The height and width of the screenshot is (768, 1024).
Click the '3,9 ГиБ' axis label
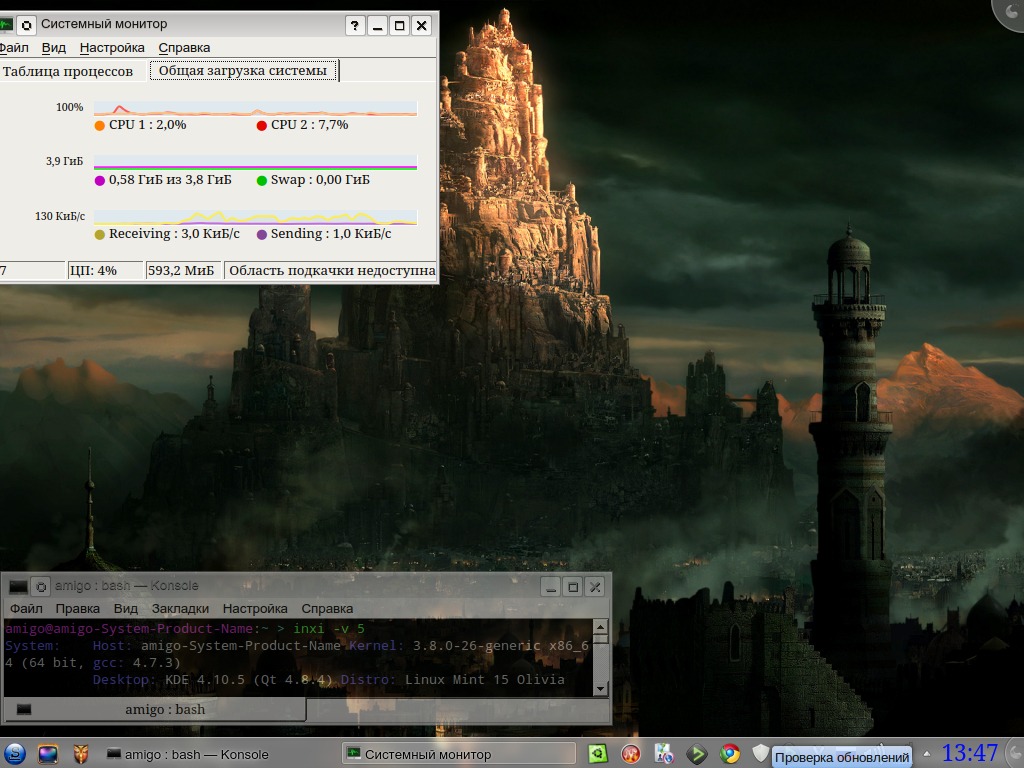pos(65,161)
